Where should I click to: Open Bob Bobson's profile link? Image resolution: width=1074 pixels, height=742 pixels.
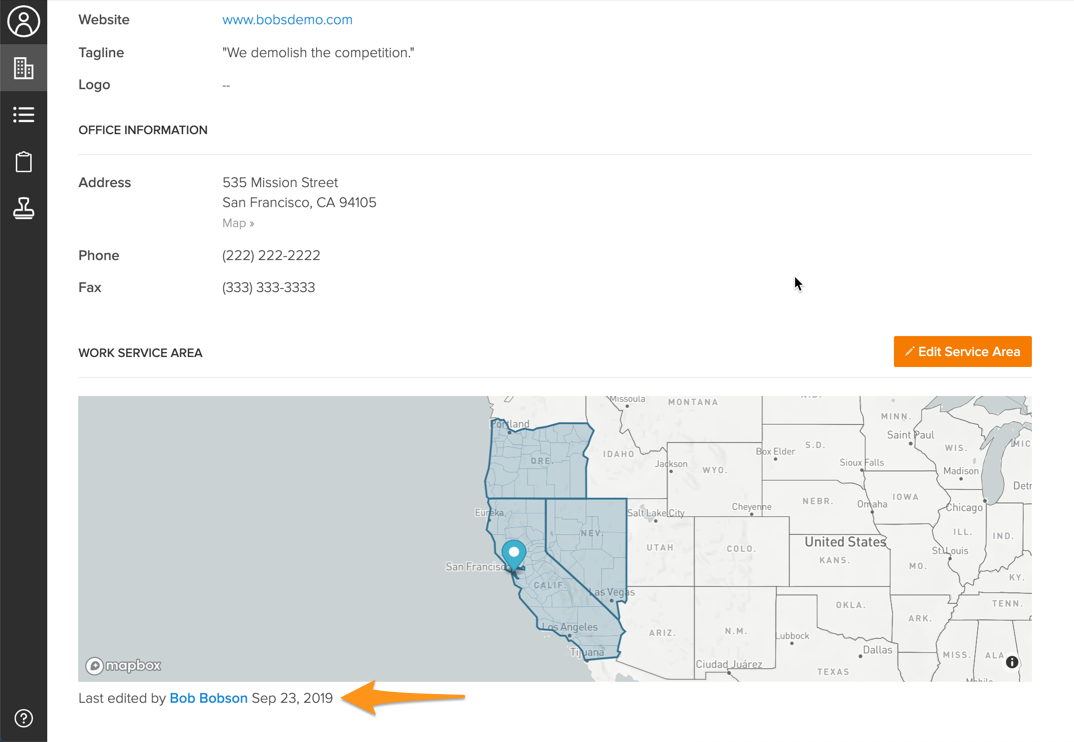(x=208, y=698)
